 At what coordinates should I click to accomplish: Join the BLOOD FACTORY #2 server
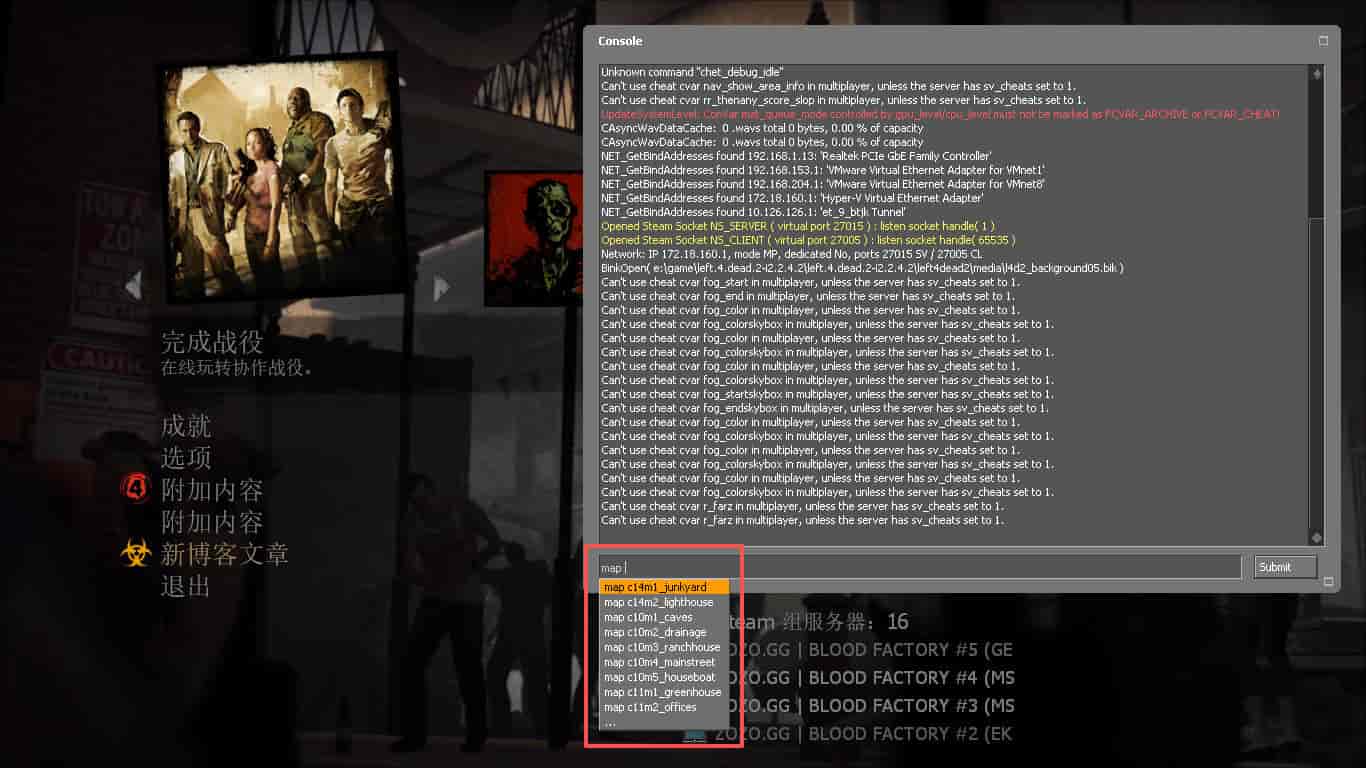pos(864,734)
